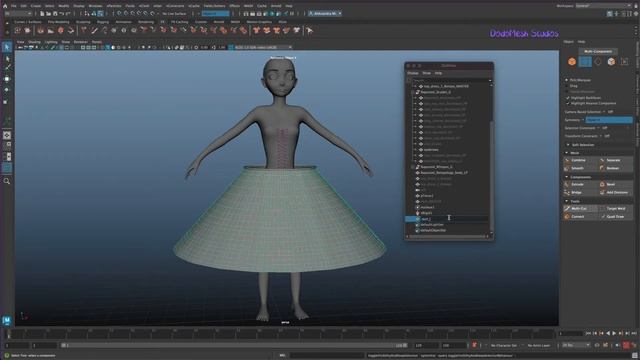This screenshot has width=640, height=360.
Task: Select the arrow Select tool in toolbox
Action: click(x=7, y=47)
